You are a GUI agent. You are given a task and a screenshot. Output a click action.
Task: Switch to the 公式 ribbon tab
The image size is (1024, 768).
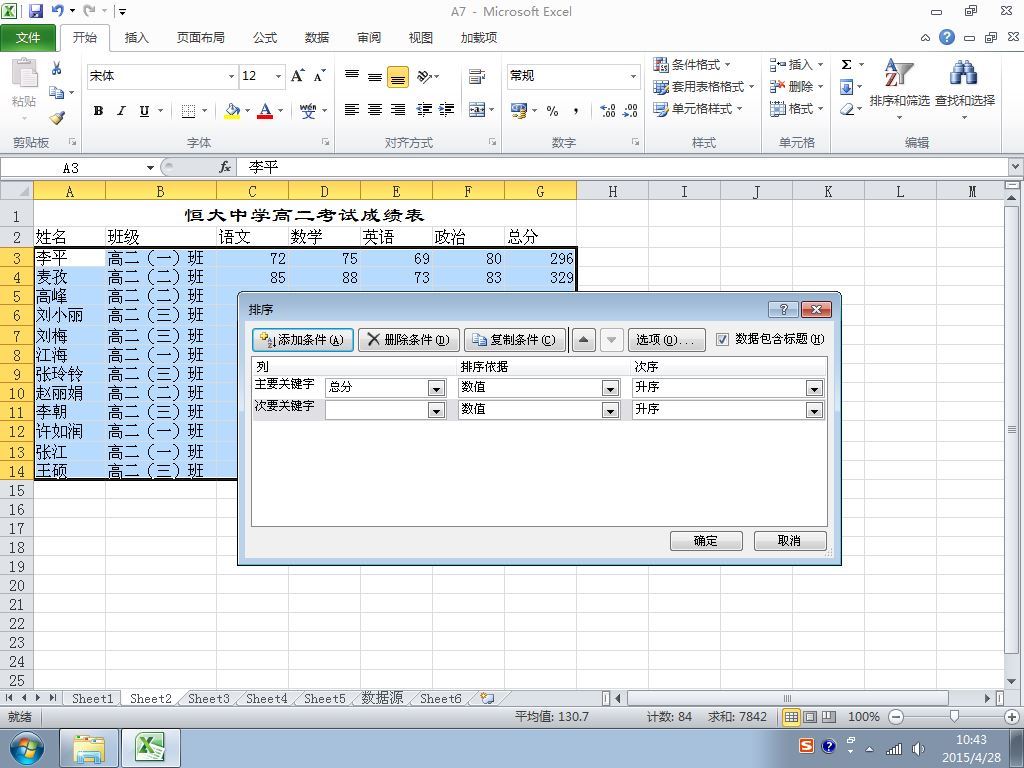point(264,38)
